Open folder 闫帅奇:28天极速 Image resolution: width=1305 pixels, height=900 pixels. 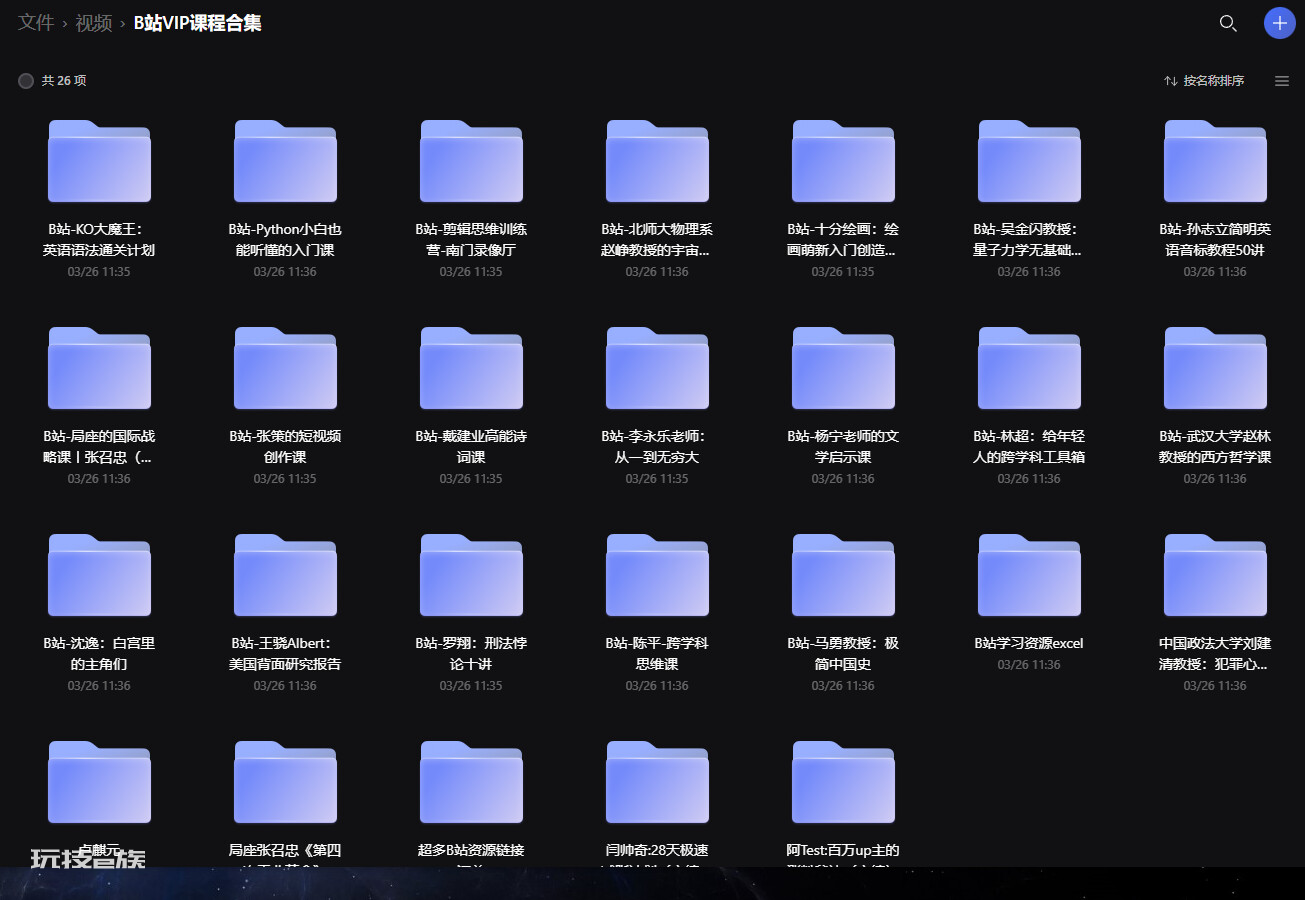tap(657, 782)
